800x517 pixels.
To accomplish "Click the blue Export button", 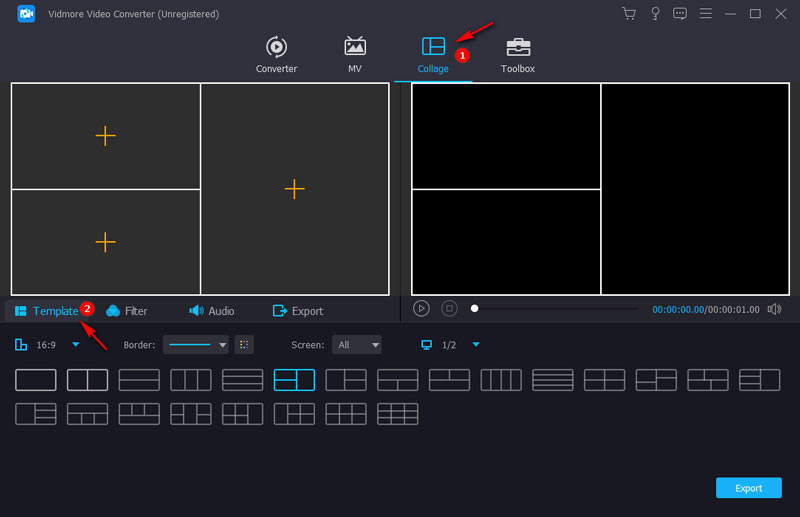I will tap(748, 488).
